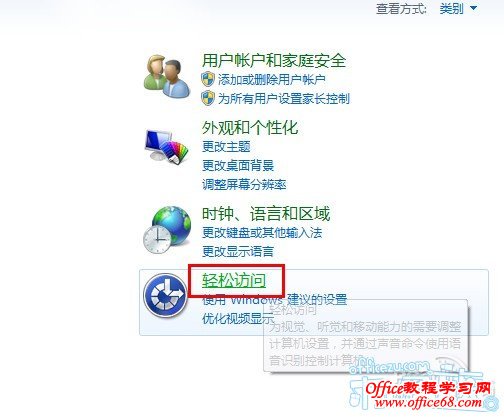Screen dimensions: 504x417
Task: Click the Appearance and Personalization monitor icon
Action: [x=166, y=147]
